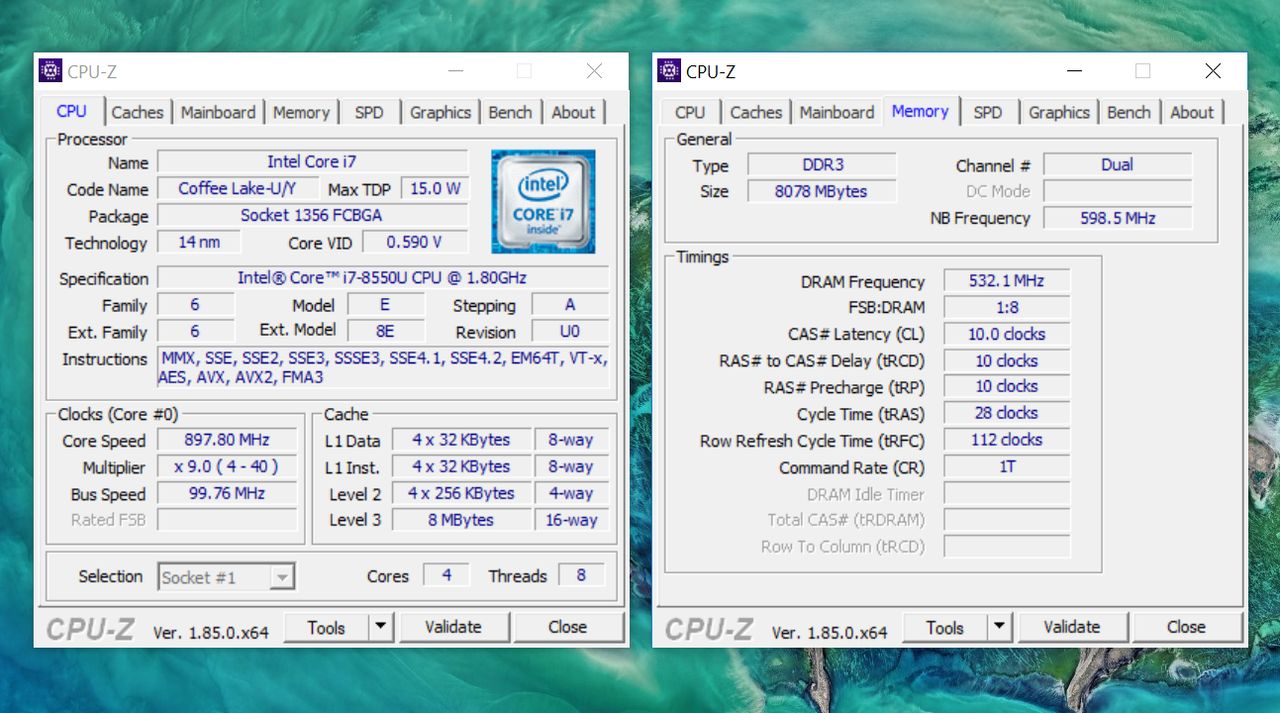Click Stepping value A

click(570, 305)
